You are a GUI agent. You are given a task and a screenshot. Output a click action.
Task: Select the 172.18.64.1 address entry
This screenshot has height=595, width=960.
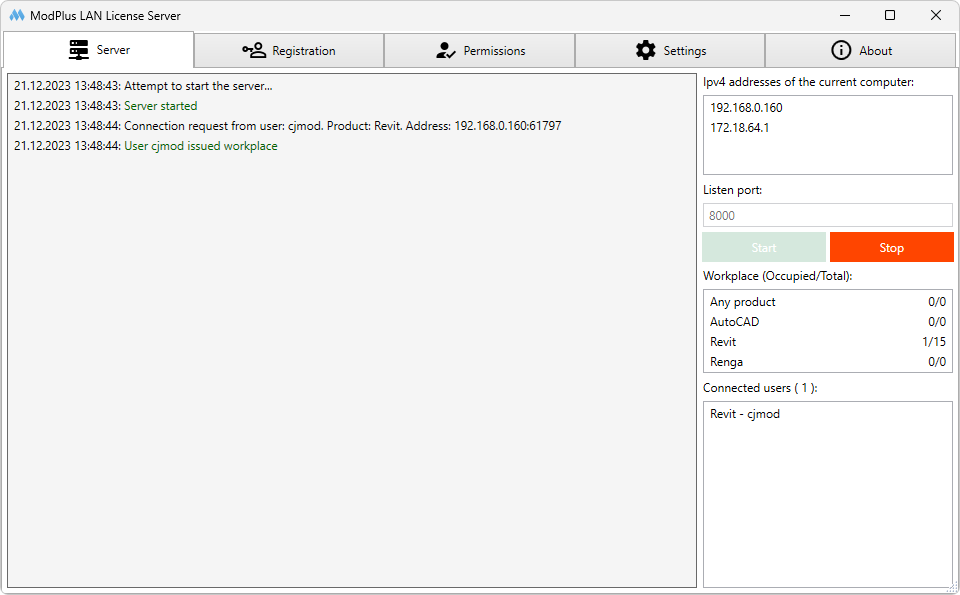pos(740,128)
